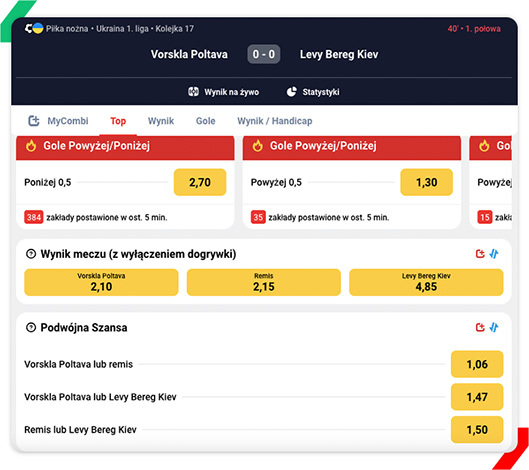This screenshot has width=529, height=470.
Task: Select the Remis odds 2,15
Action: point(264,282)
